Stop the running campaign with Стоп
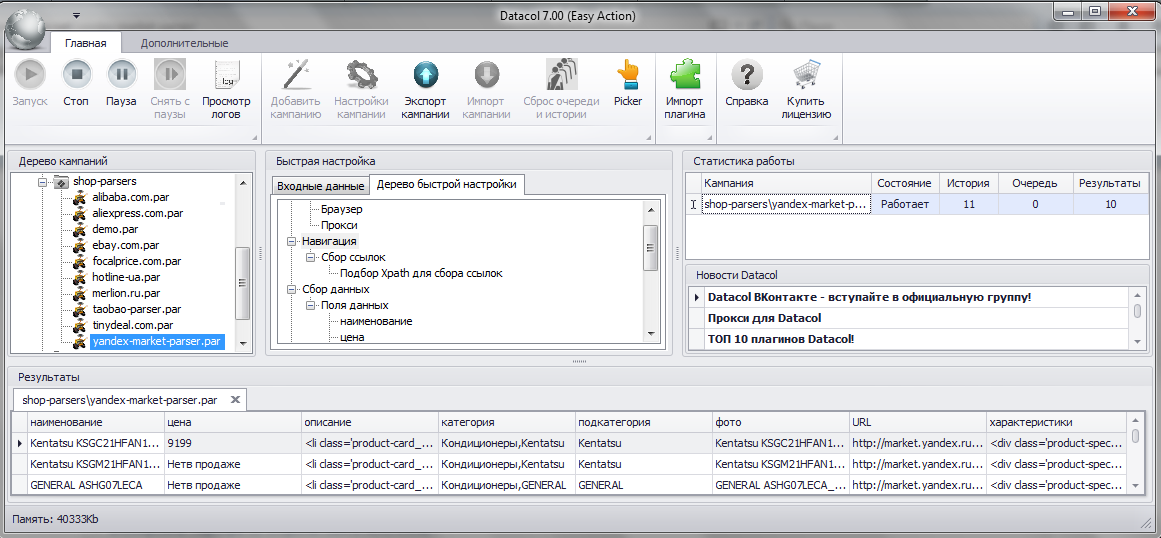This screenshot has height=538, width=1161. coord(76,75)
